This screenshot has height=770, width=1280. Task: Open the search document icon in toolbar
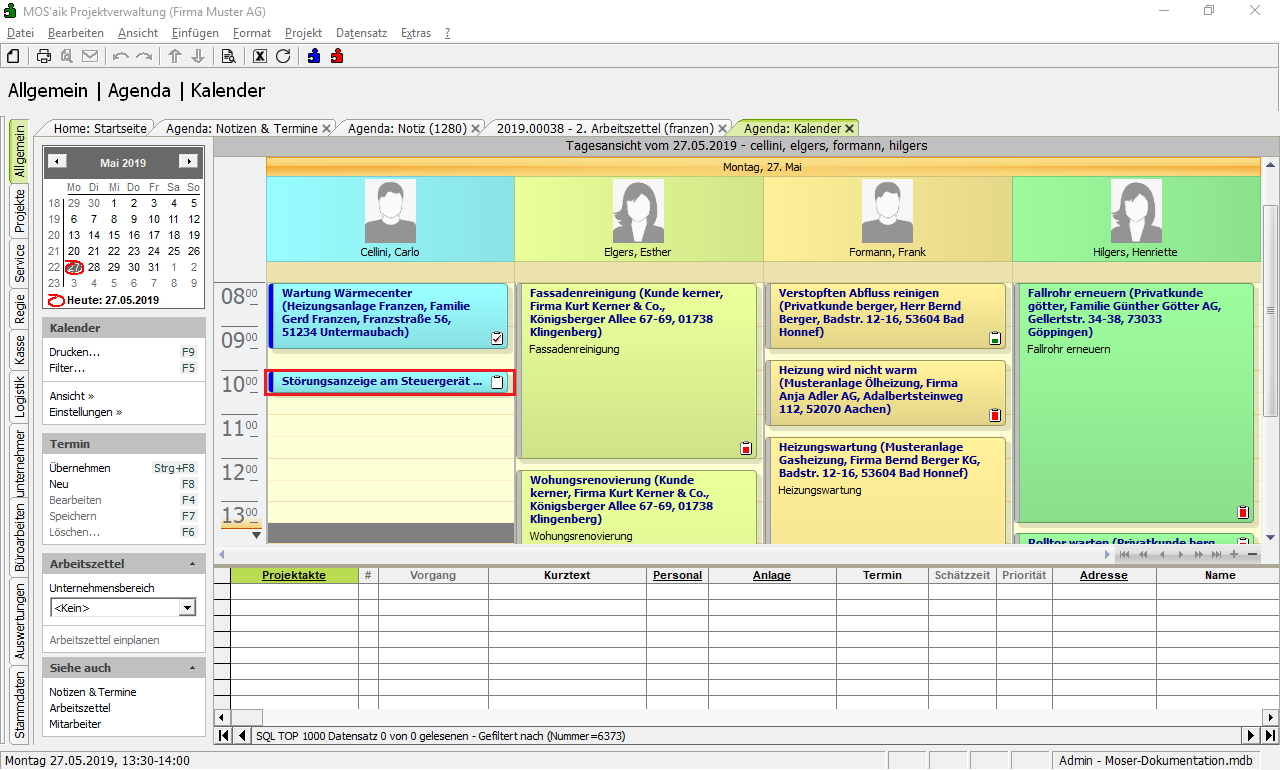coord(228,56)
